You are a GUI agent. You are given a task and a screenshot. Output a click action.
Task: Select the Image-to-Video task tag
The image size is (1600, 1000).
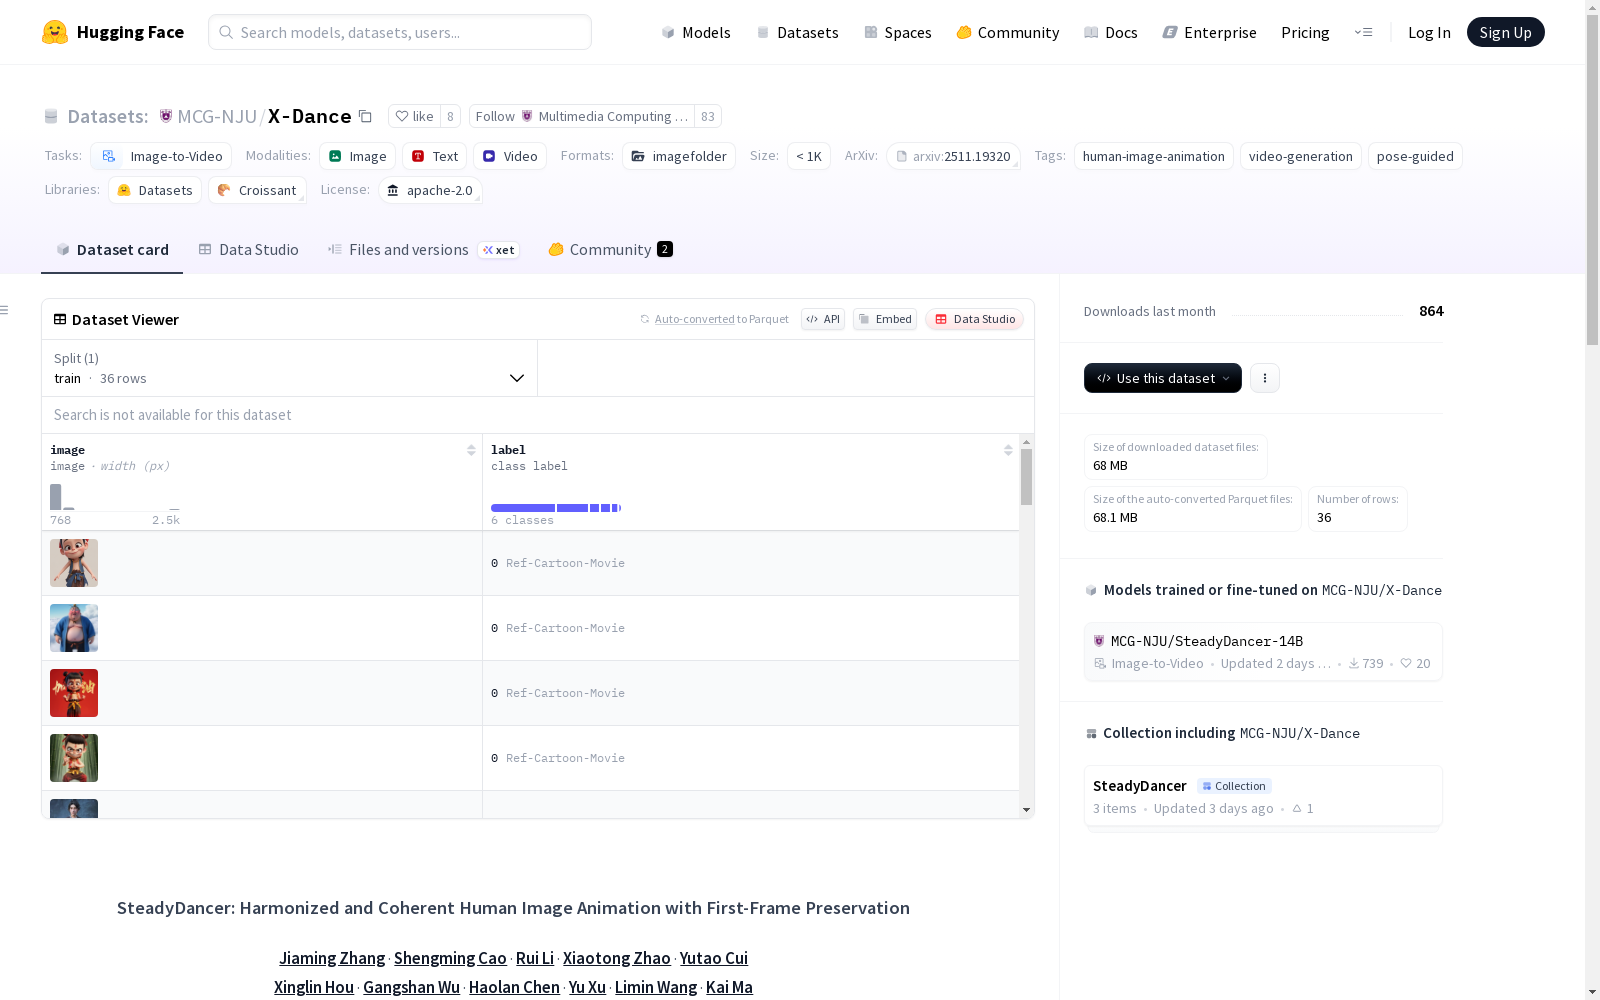click(x=161, y=156)
